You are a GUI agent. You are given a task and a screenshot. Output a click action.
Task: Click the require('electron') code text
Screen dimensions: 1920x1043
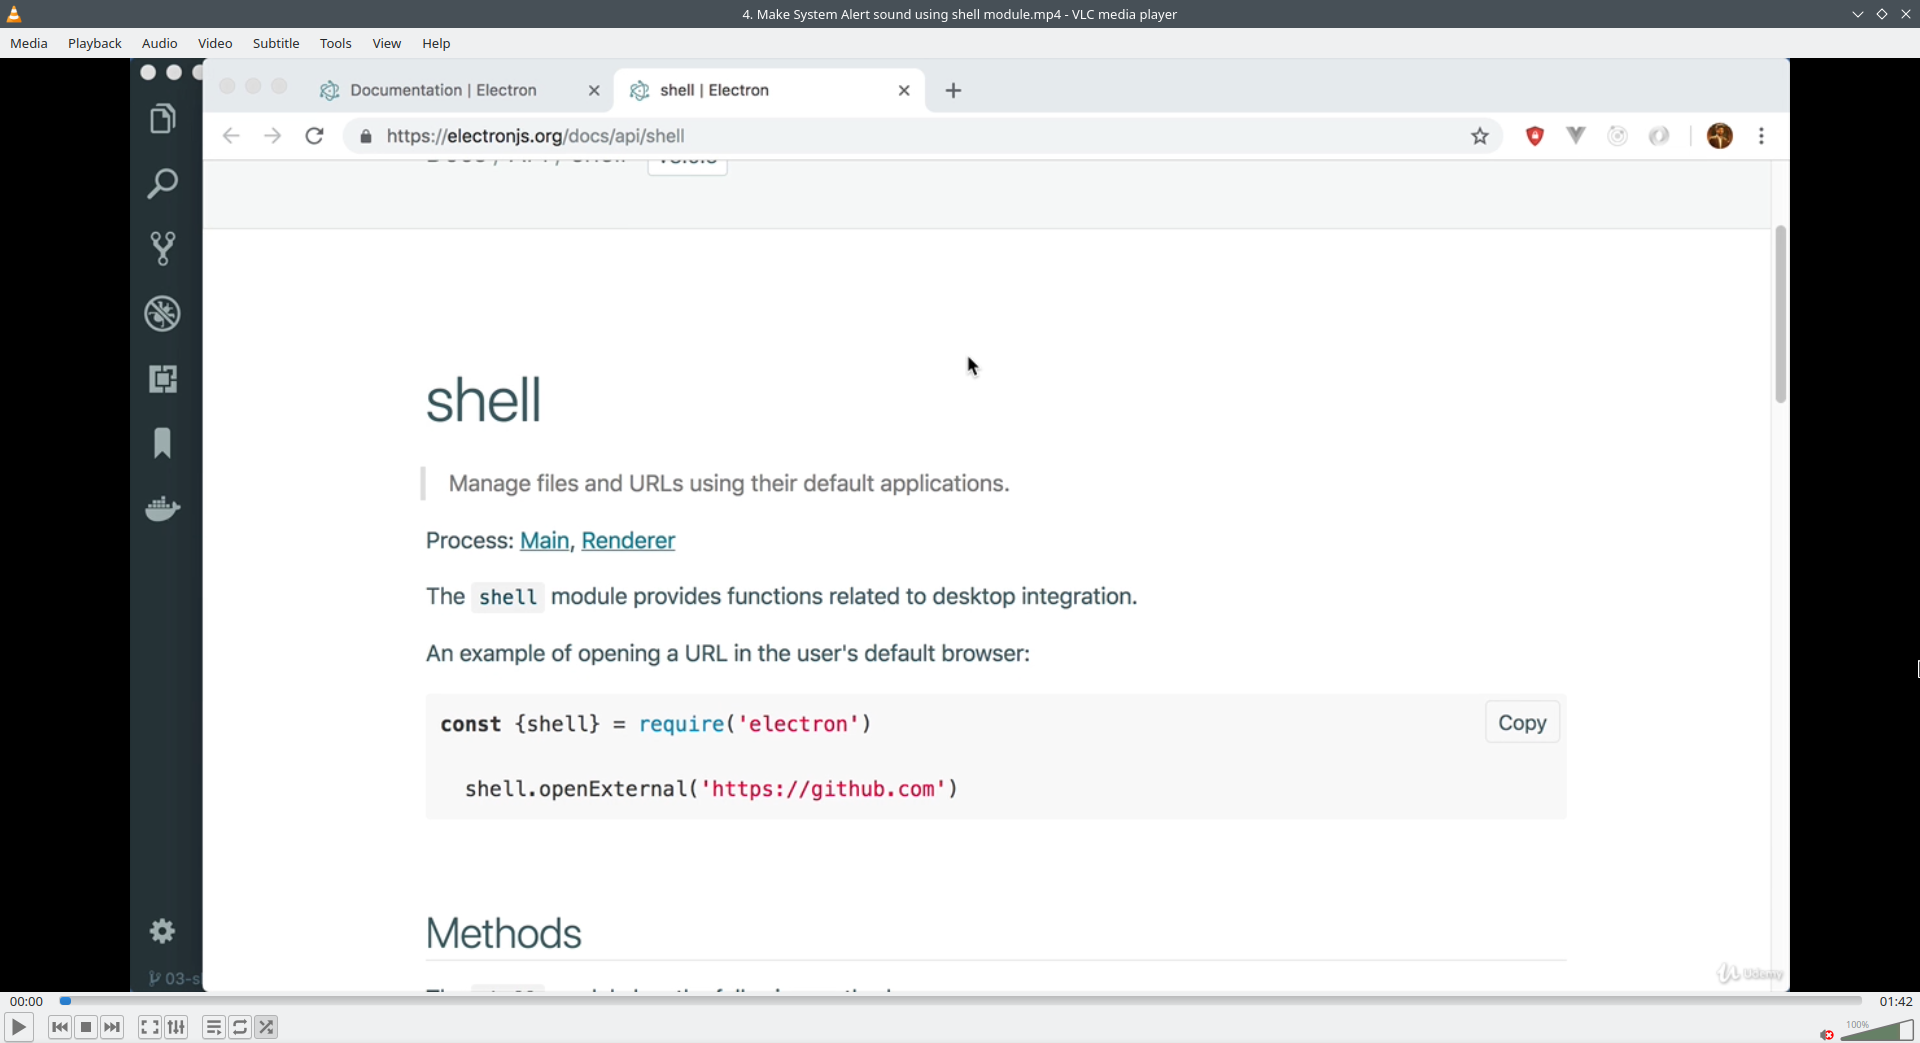[x=755, y=724]
